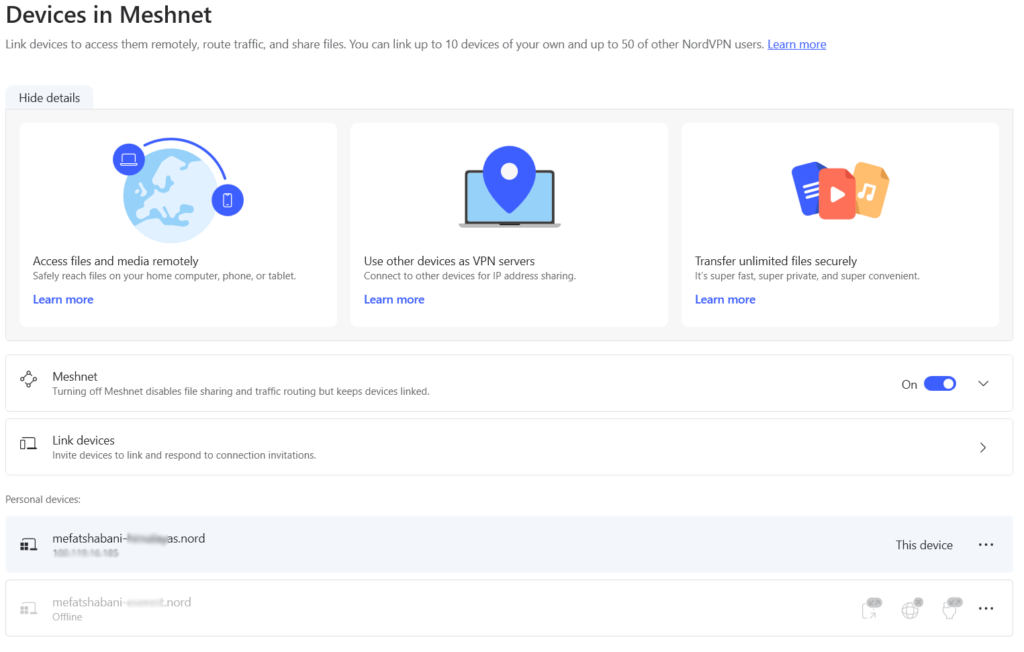Open the three-dot menu for the offline device
Image resolution: width=1024 pixels, height=652 pixels.
click(x=986, y=609)
